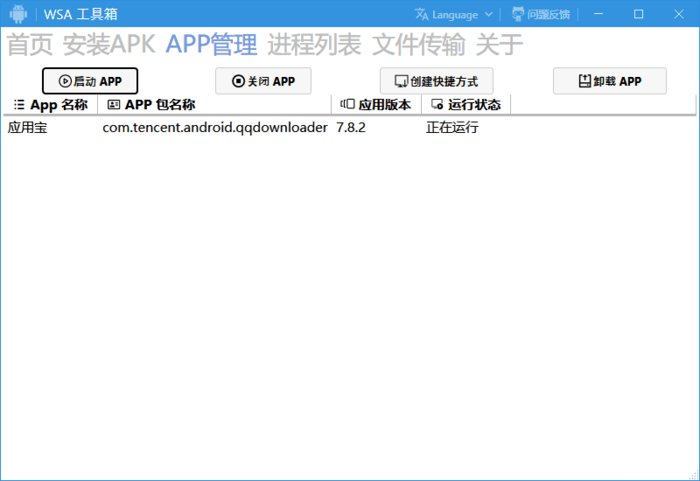Click the 运行状态 column header

tap(465, 104)
